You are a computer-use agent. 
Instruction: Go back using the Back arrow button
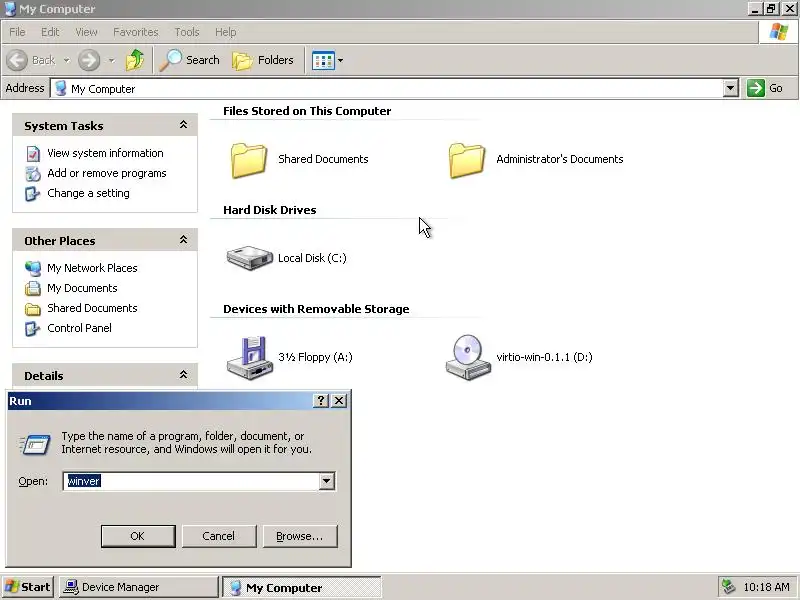point(31,60)
